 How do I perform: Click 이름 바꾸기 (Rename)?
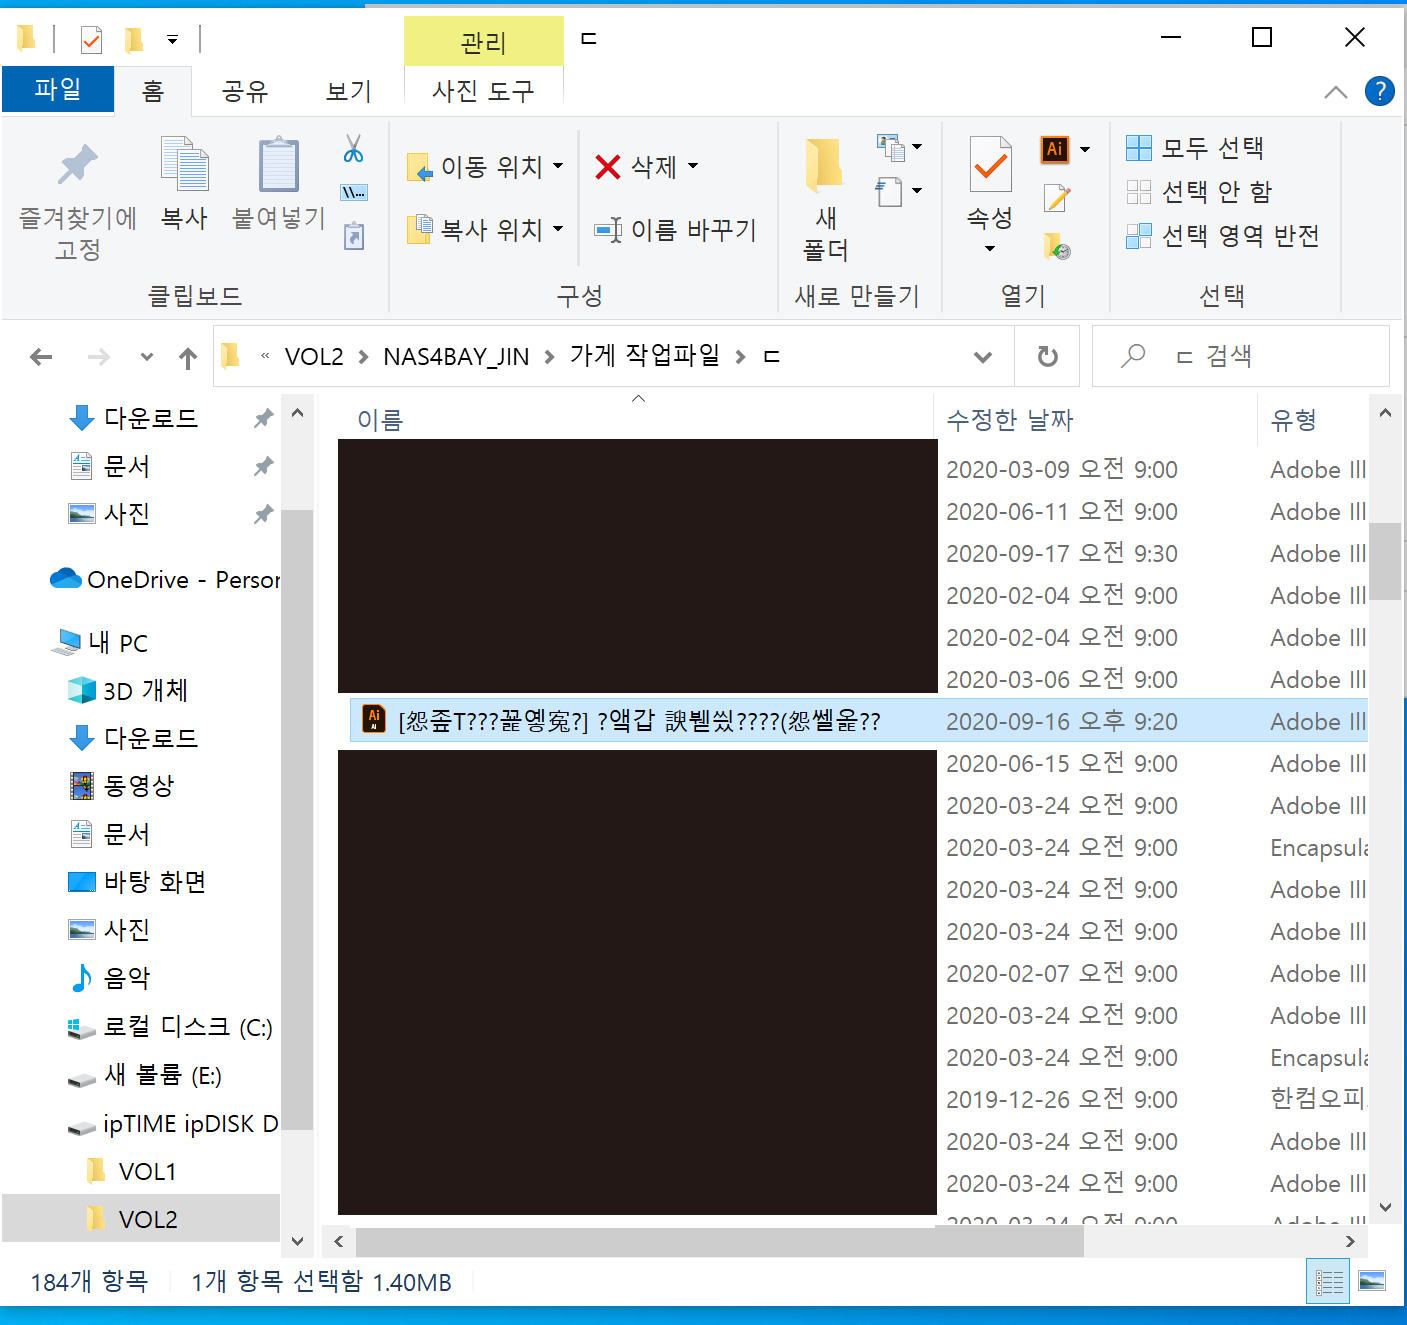(x=676, y=230)
